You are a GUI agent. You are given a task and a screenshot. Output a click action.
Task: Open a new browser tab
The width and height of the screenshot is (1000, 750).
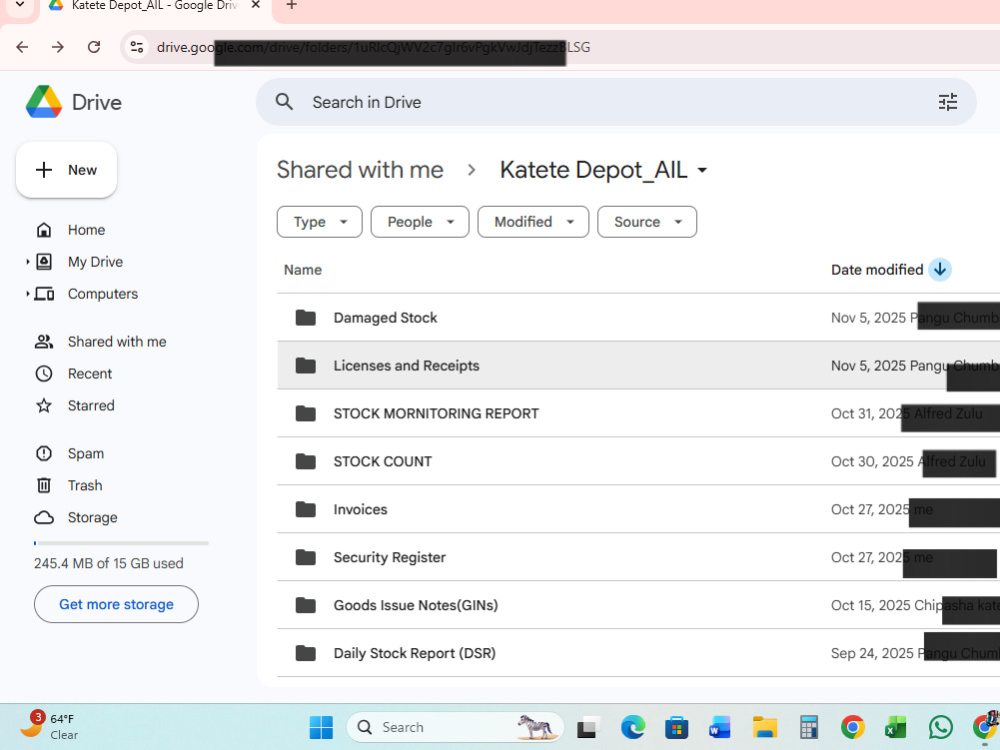[x=291, y=5]
